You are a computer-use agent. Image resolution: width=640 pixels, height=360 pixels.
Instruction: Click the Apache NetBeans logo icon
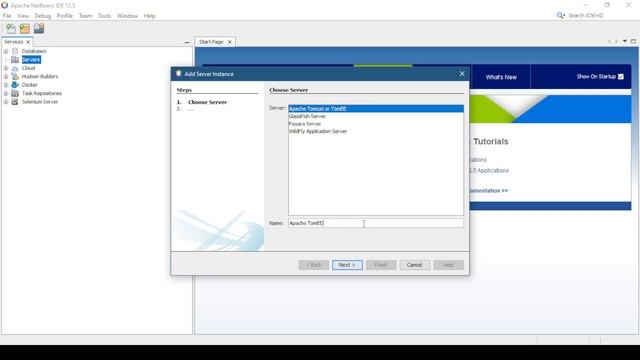pyautogui.click(x=4, y=5)
